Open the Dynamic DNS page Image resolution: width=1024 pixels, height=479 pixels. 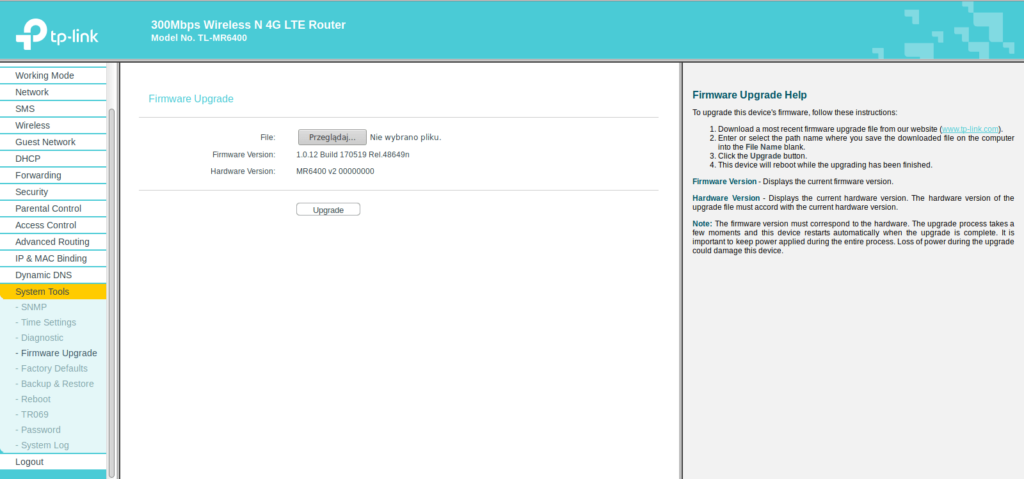pos(46,275)
